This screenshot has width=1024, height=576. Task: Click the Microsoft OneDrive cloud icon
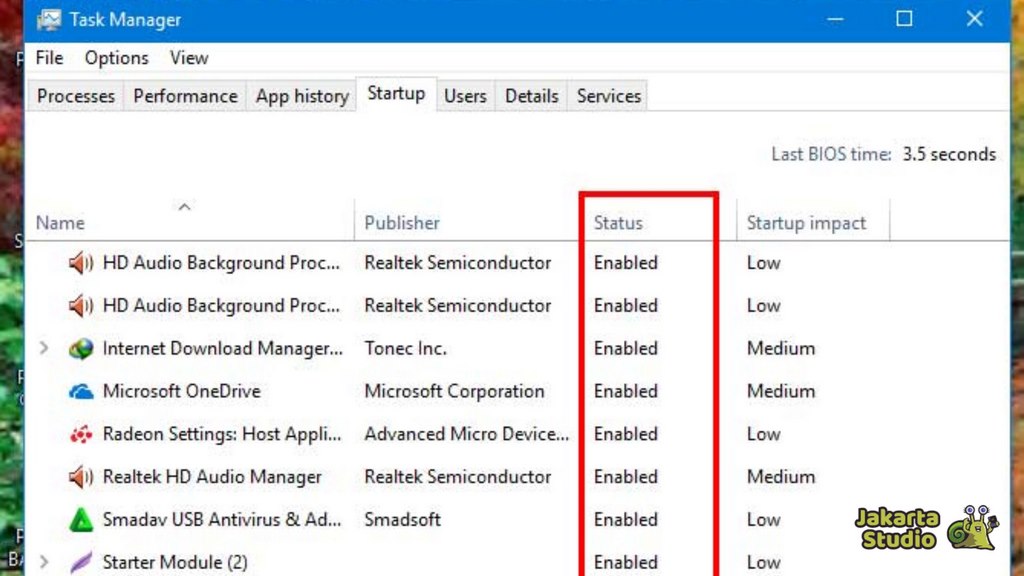(x=81, y=391)
